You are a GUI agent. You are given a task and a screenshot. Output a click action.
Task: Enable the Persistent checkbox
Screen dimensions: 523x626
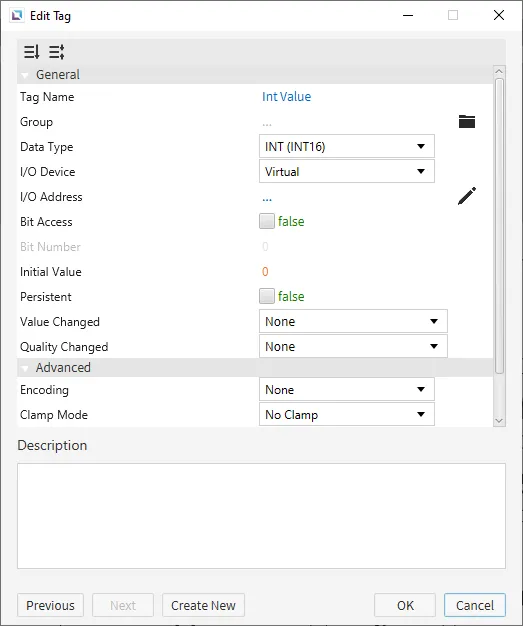(x=267, y=296)
